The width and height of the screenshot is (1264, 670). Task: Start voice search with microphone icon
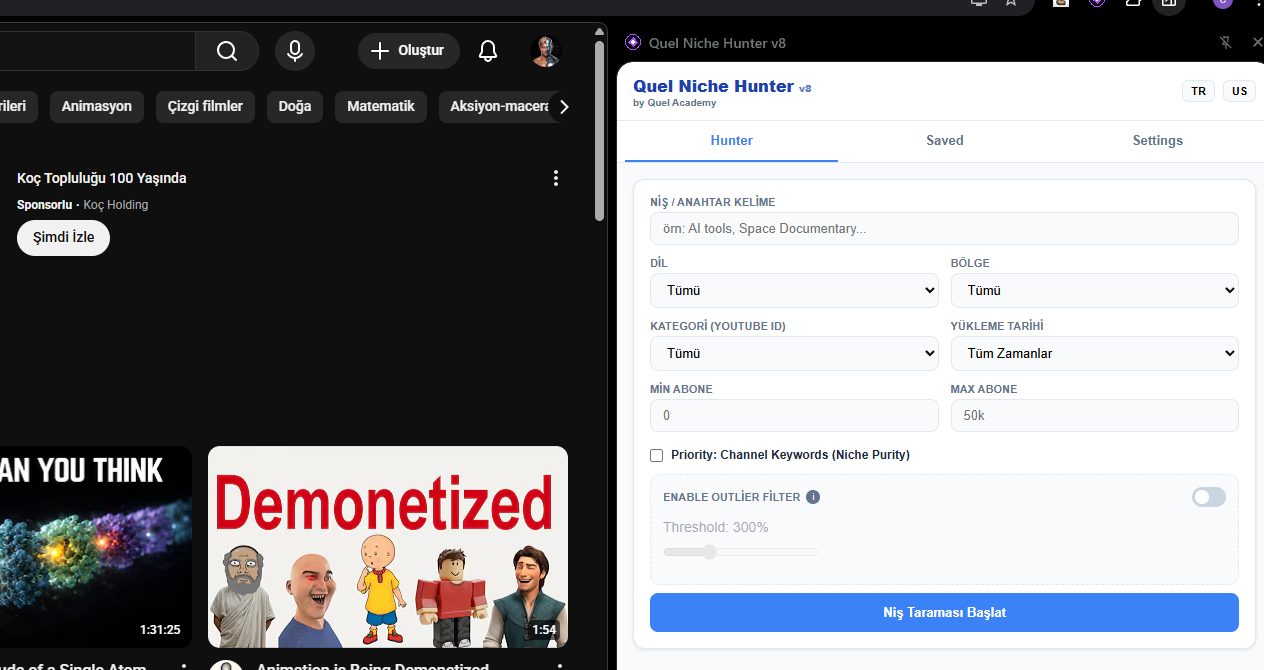pos(295,51)
